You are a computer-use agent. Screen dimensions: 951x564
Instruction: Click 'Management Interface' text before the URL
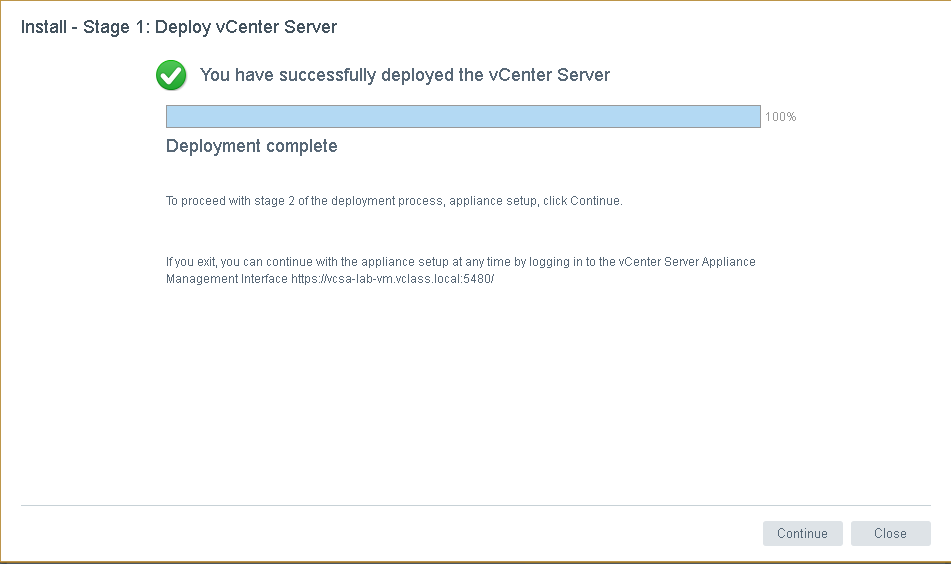point(226,279)
